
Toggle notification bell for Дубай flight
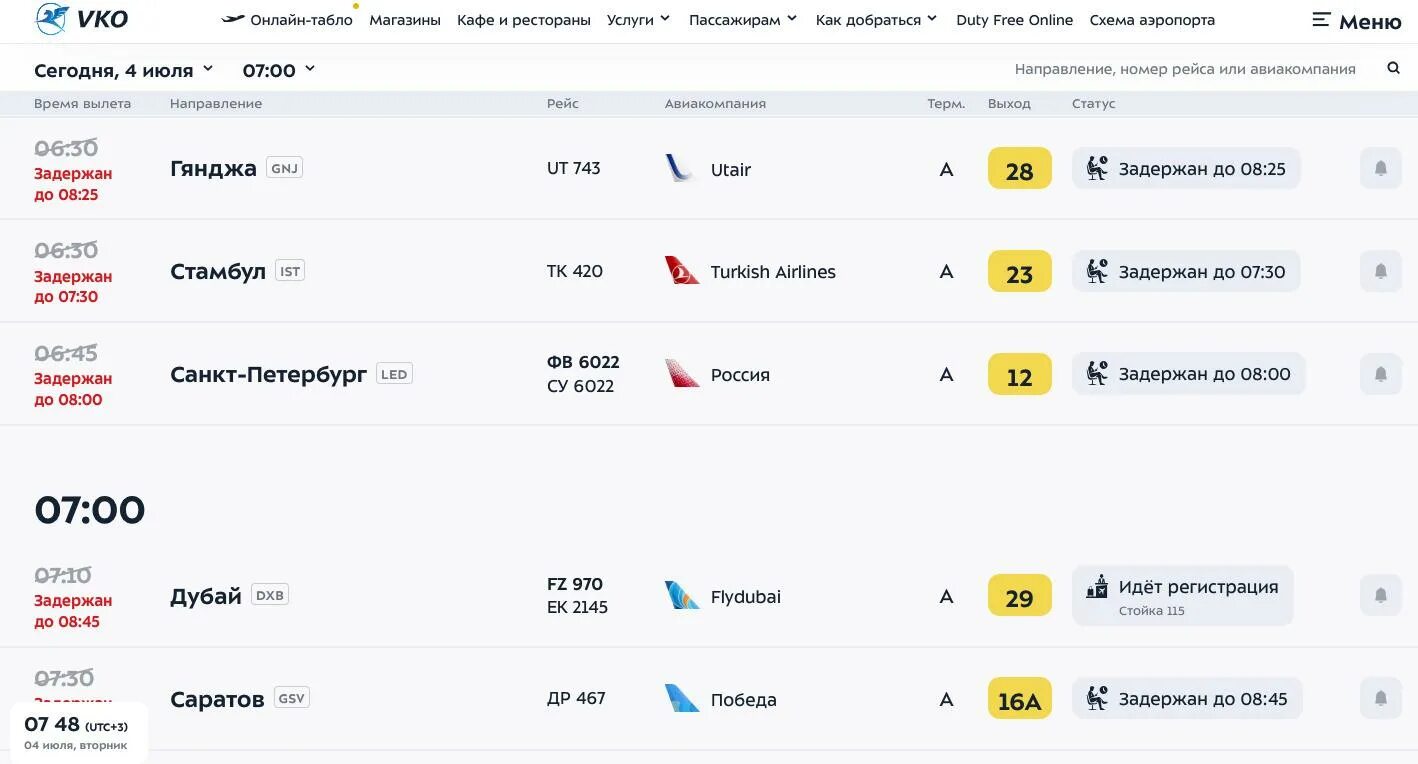click(1381, 595)
